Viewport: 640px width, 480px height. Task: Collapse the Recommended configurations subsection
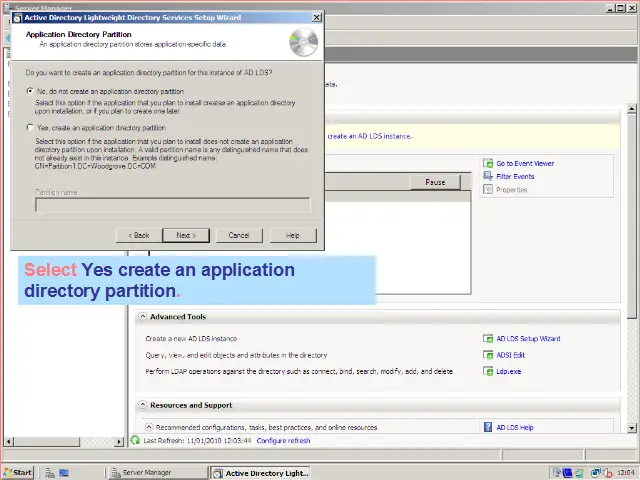149,427
